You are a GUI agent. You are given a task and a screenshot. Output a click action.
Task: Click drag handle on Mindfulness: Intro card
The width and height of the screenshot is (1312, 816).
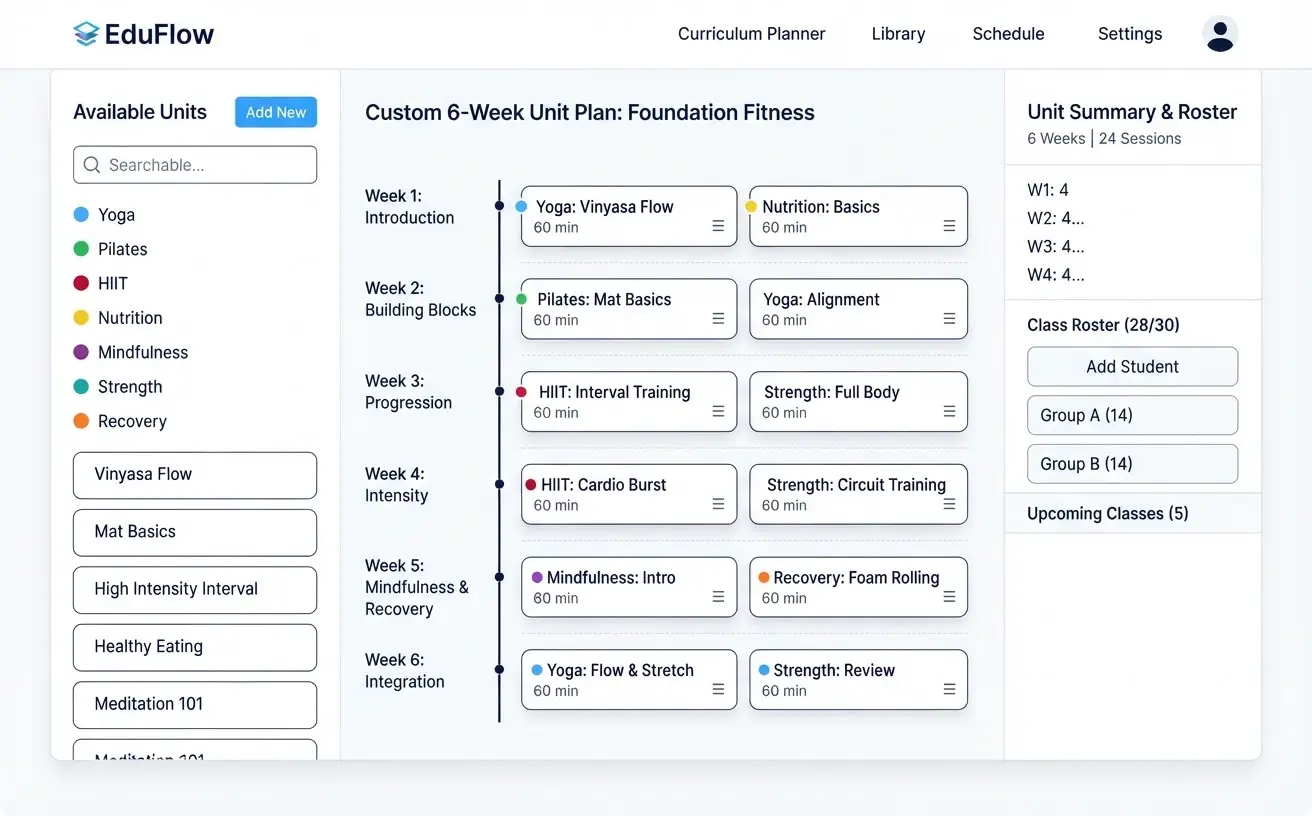[718, 597]
